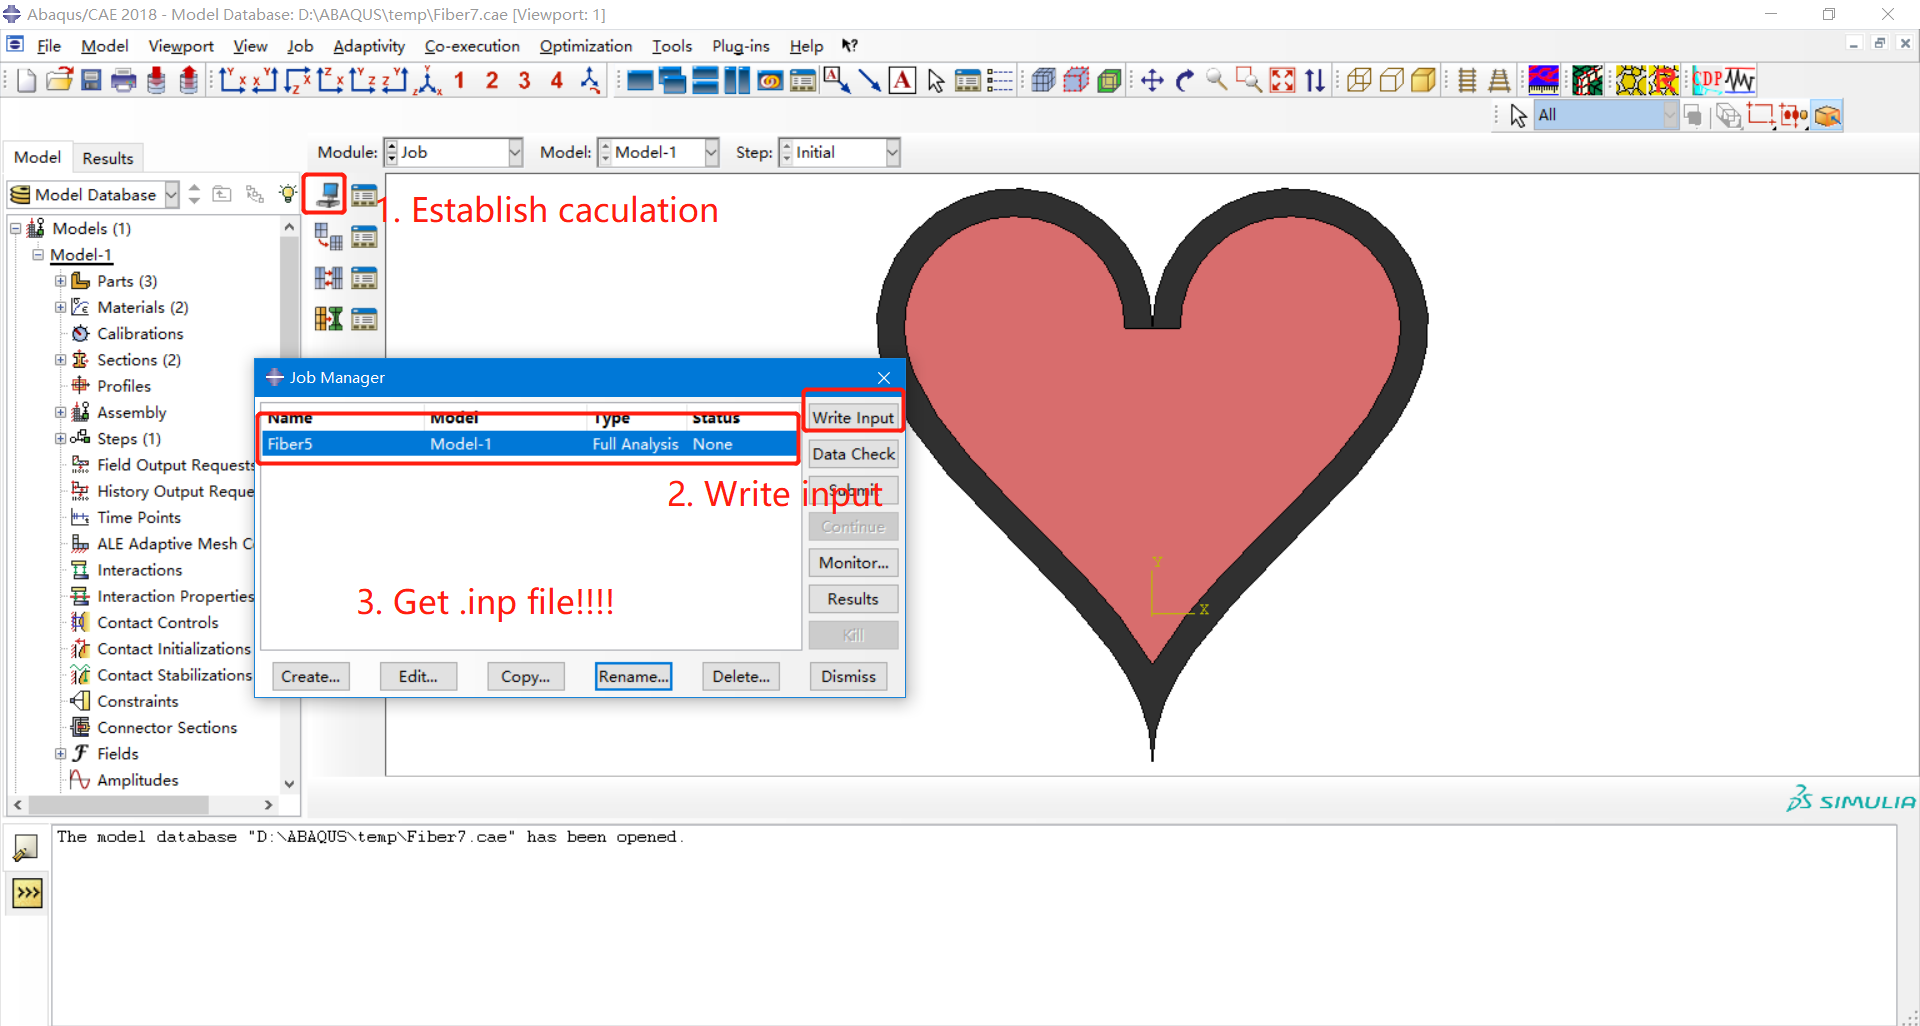Expand the Parts tree node
This screenshot has width=1920, height=1026.
(x=60, y=281)
